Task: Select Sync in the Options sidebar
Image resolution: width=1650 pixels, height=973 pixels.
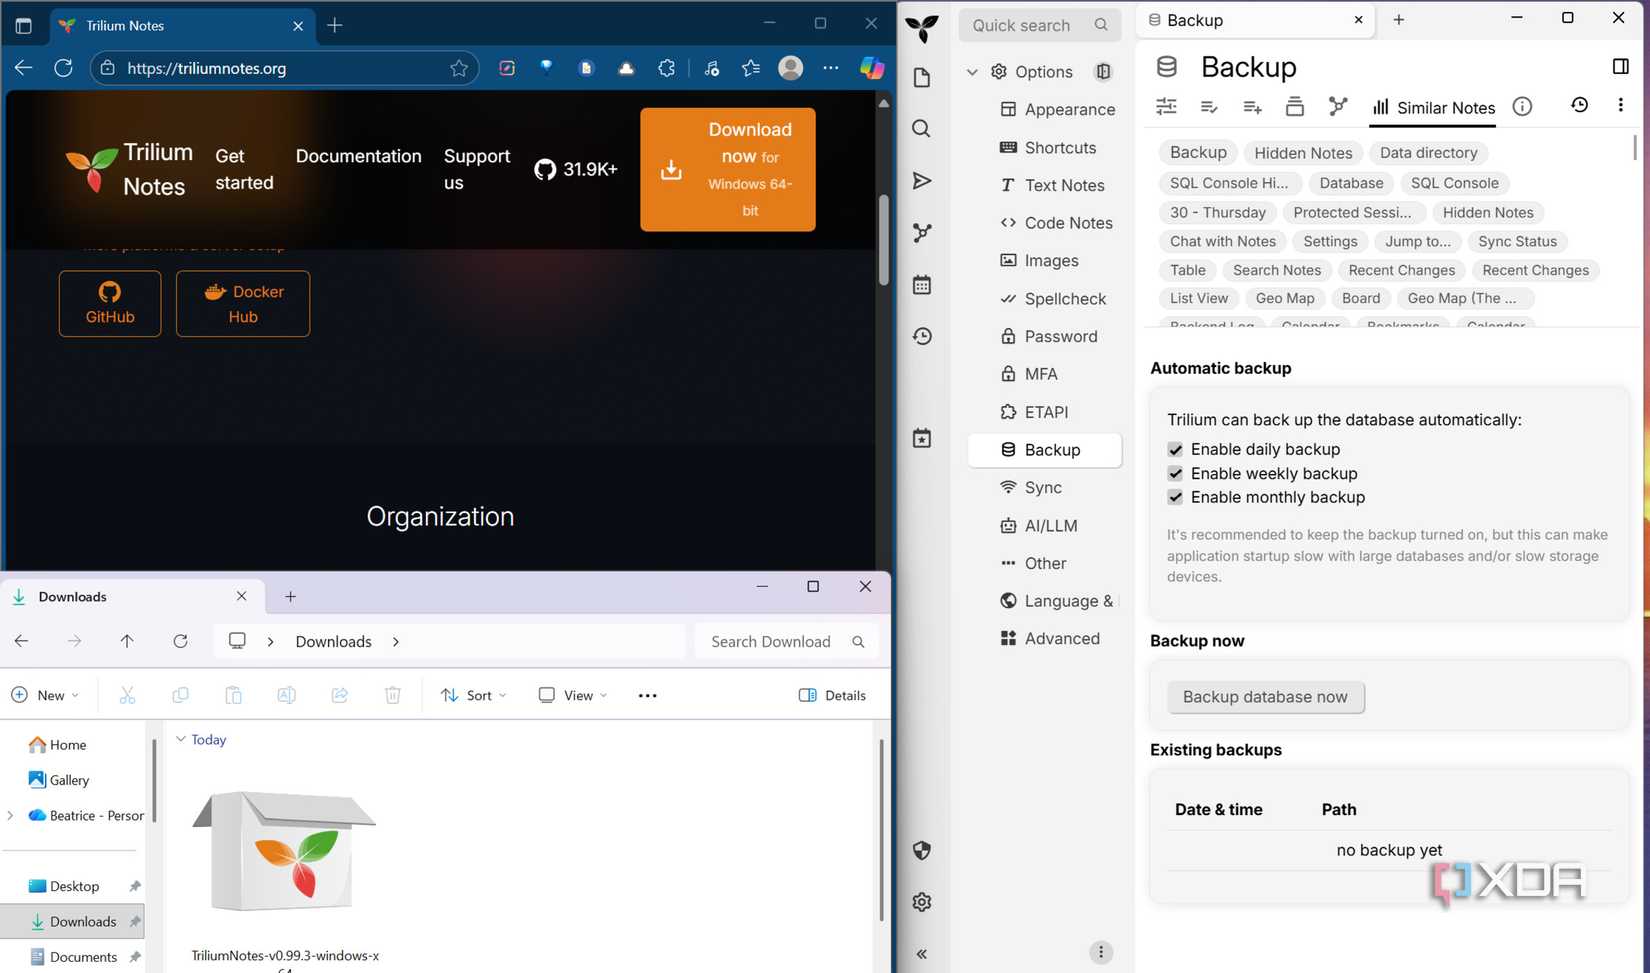Action: [x=1042, y=487]
